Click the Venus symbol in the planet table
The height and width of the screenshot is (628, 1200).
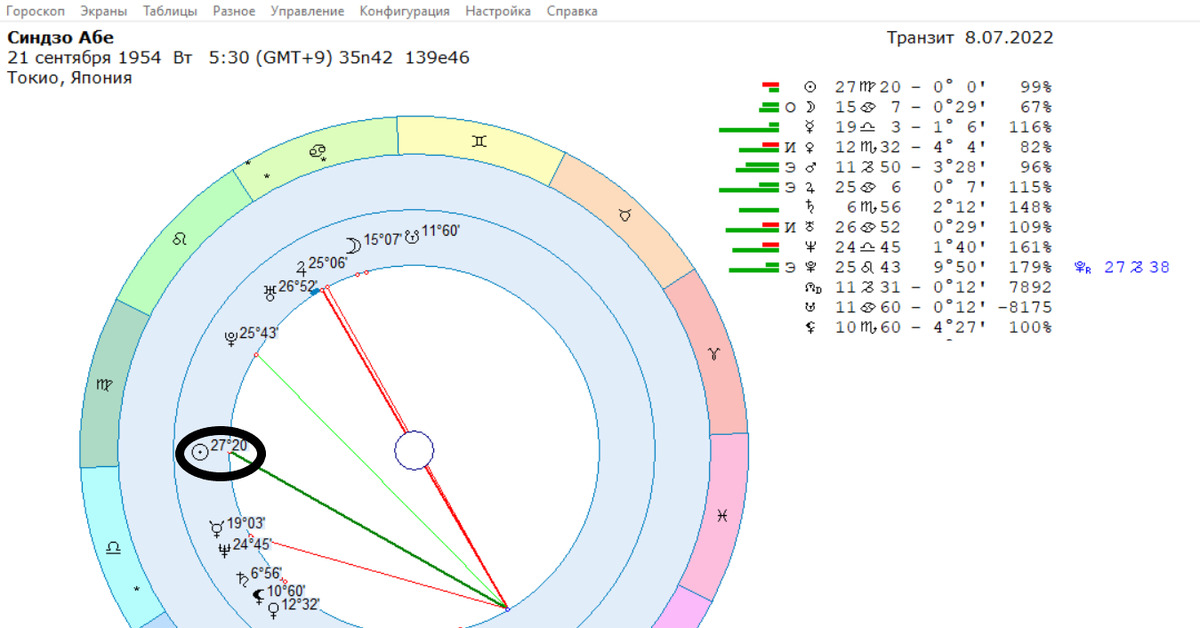(809, 147)
